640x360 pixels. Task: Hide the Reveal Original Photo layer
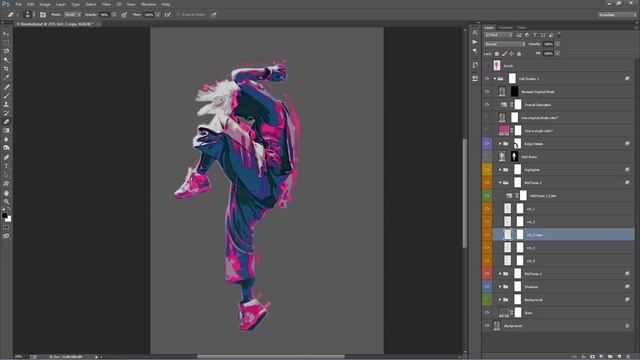point(487,91)
